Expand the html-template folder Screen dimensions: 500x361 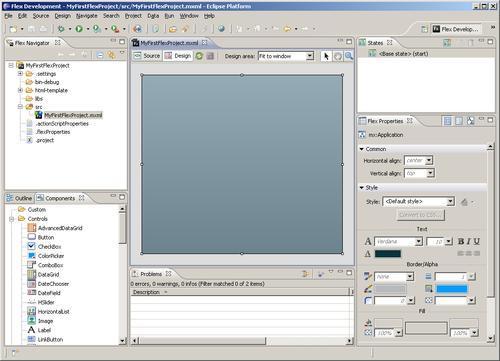[x=20, y=90]
